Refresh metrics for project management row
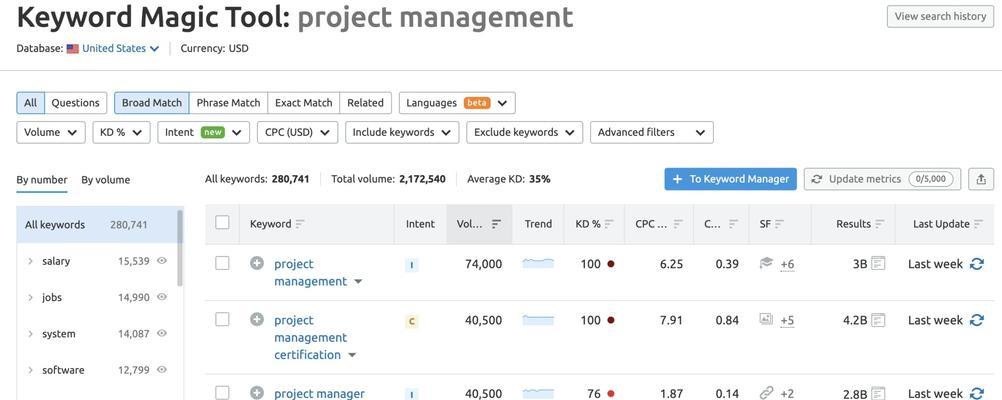 pyautogui.click(x=976, y=264)
